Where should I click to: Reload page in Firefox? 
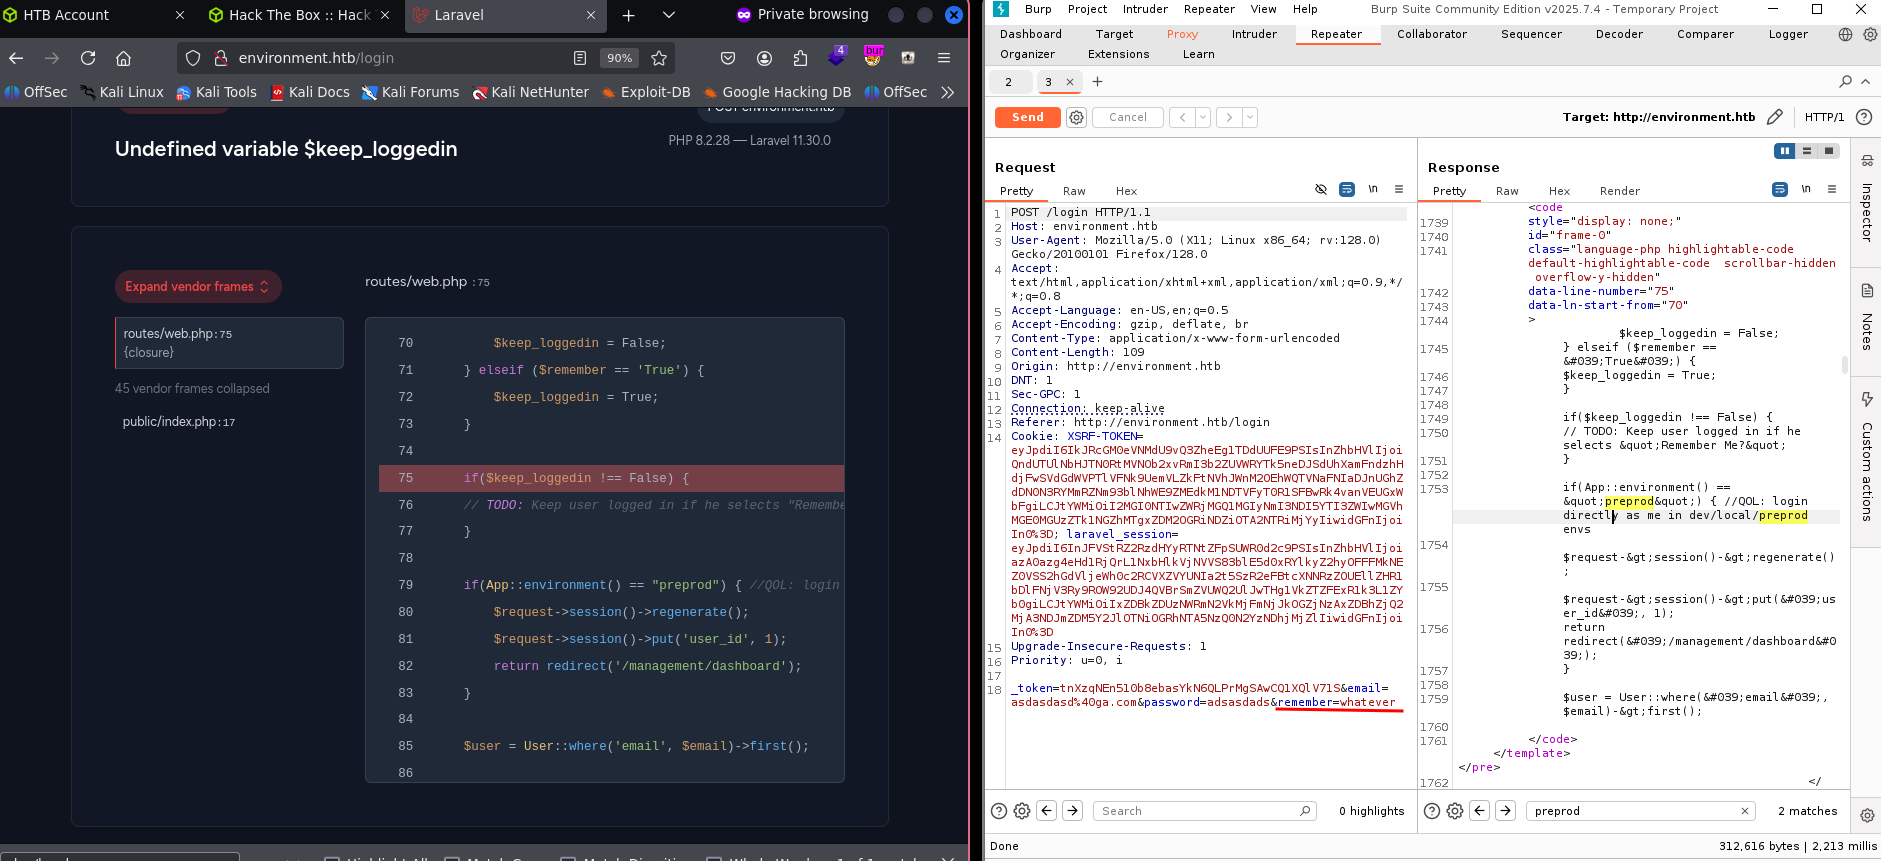pos(88,58)
